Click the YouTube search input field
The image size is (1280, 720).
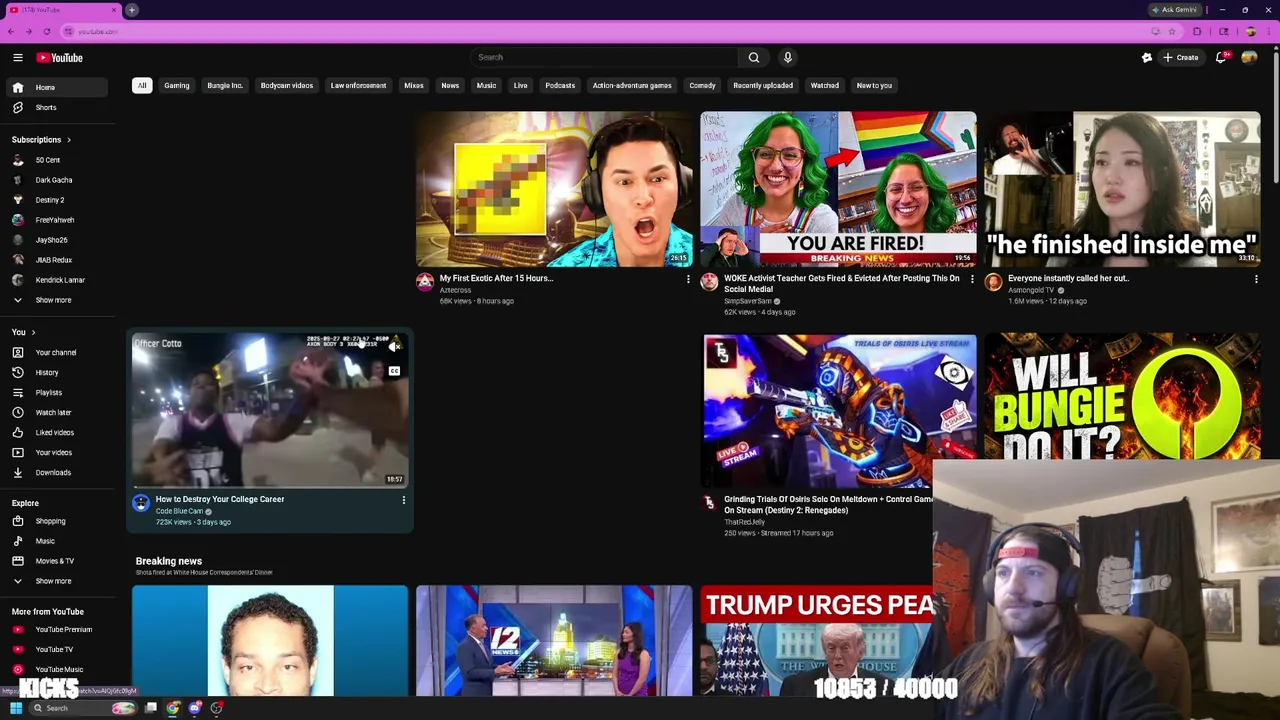tap(604, 57)
